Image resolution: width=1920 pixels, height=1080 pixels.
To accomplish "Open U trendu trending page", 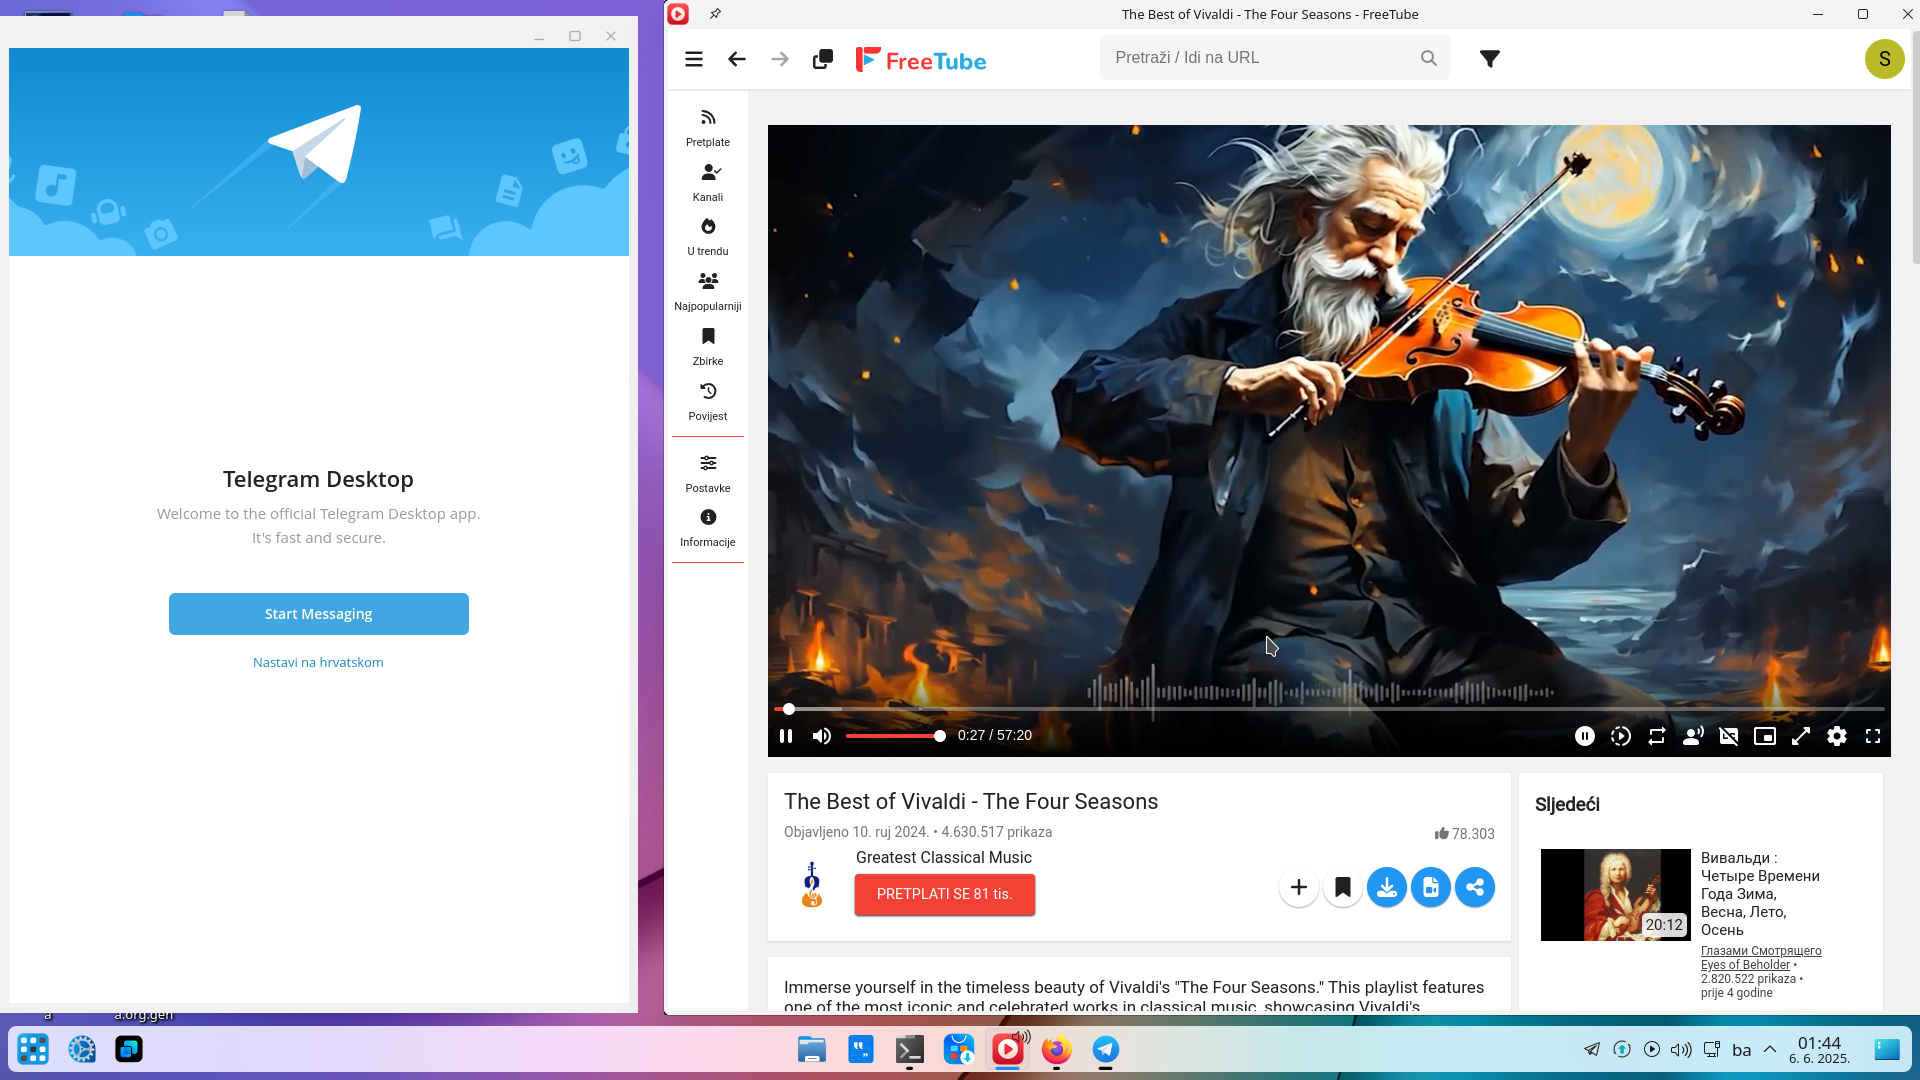I will [708, 237].
